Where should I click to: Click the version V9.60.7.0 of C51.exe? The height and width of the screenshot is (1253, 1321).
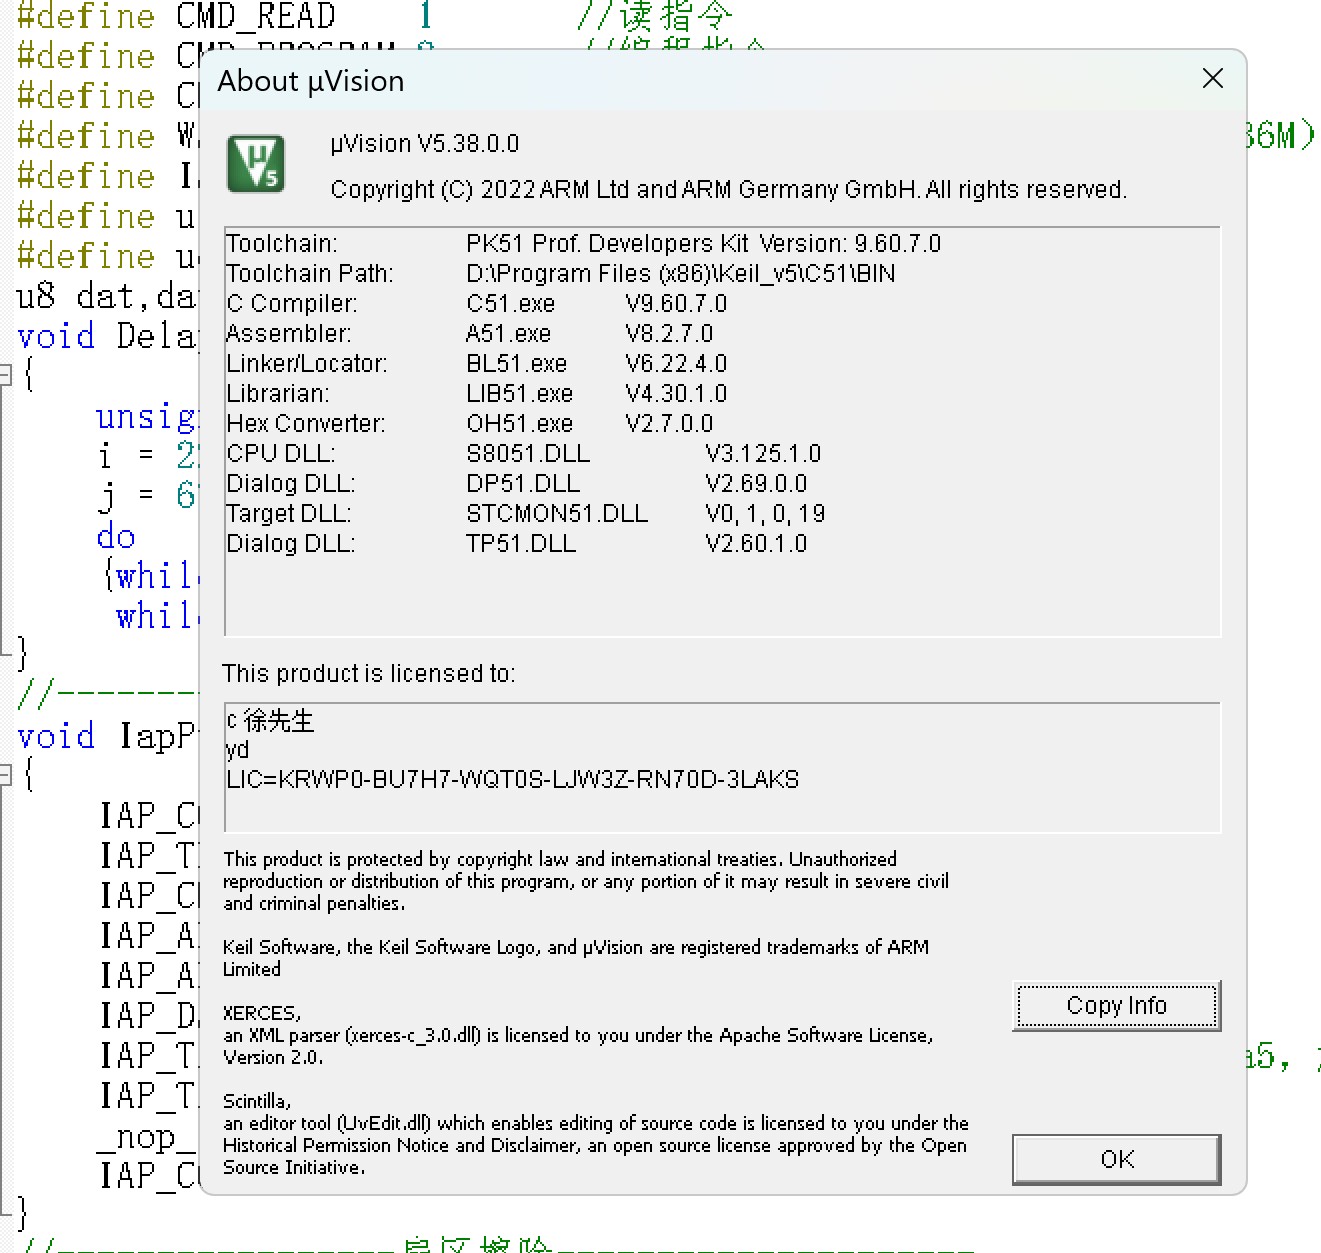point(676,304)
